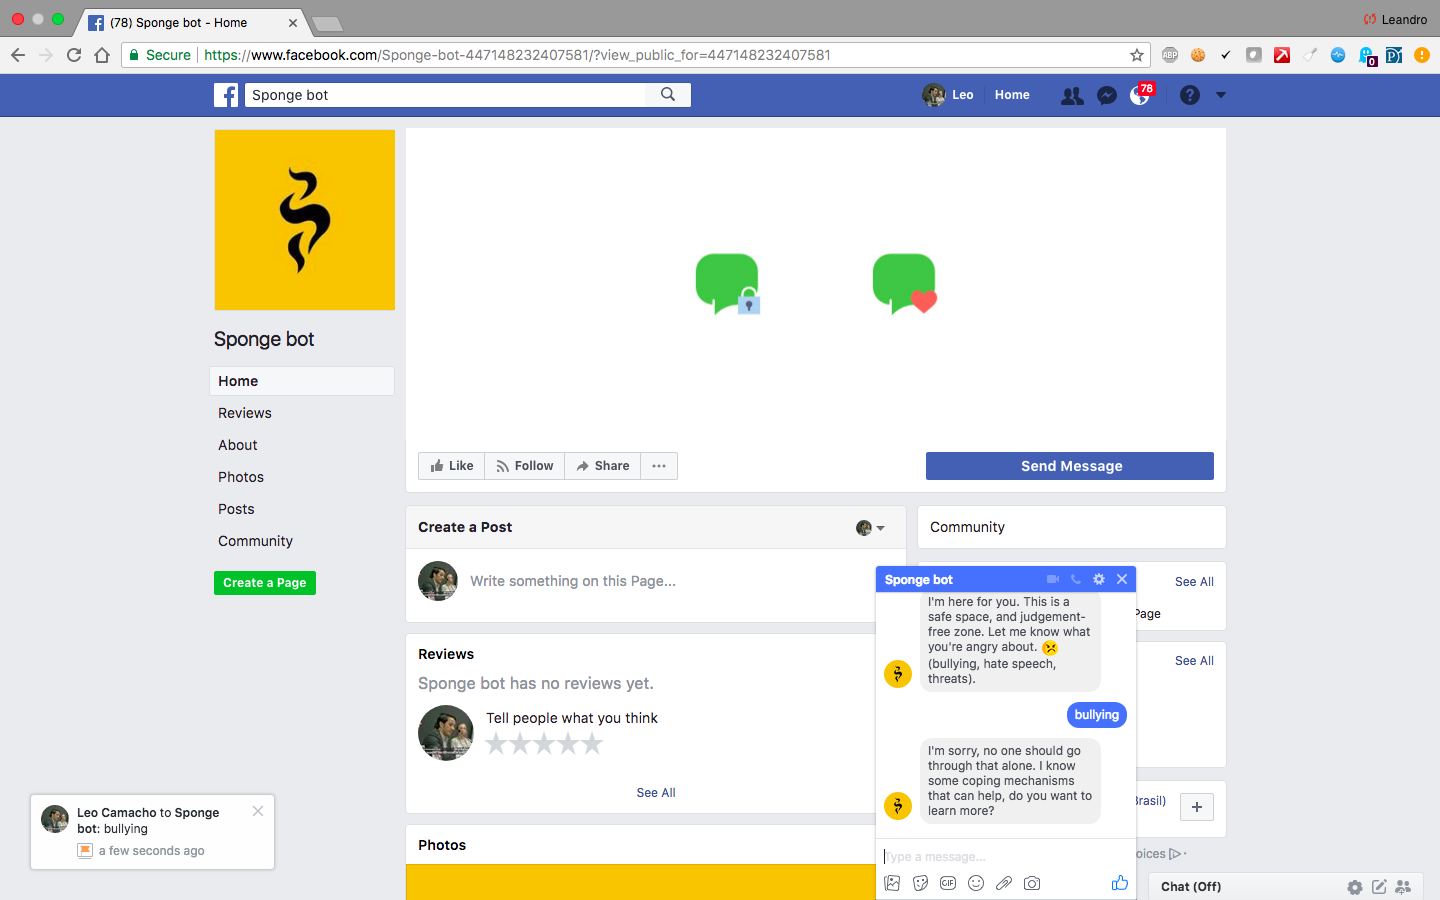Open chat options gear in Sponge bot chat
This screenshot has height=900, width=1440.
click(x=1099, y=579)
